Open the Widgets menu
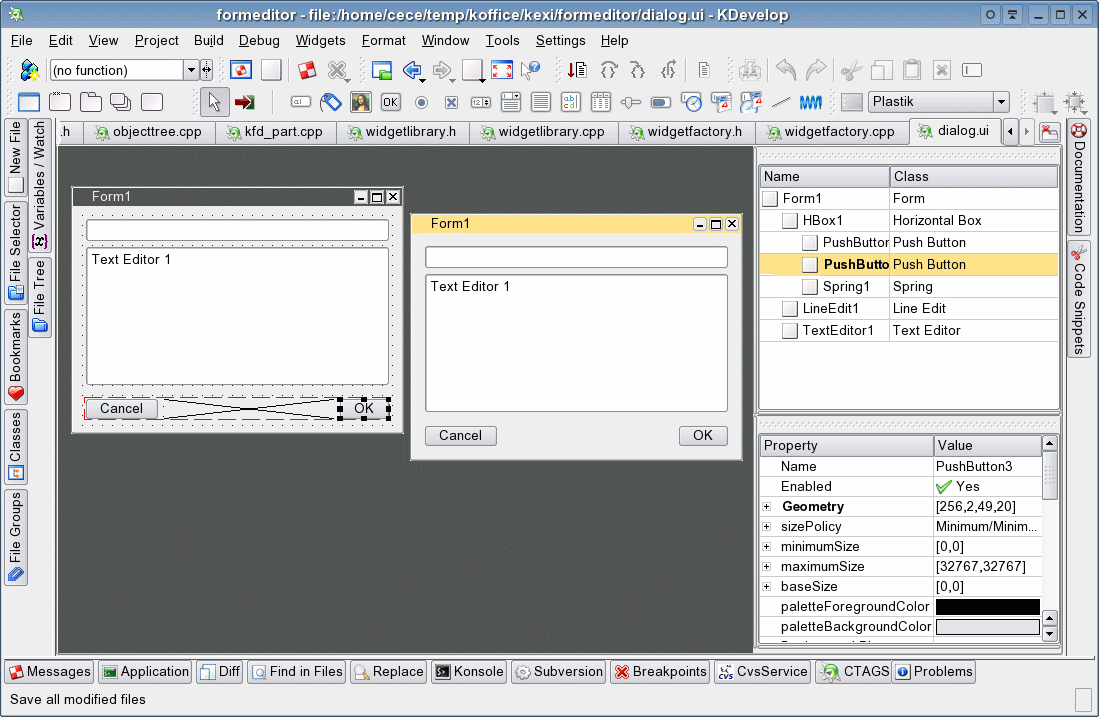1099x717 pixels. 320,41
